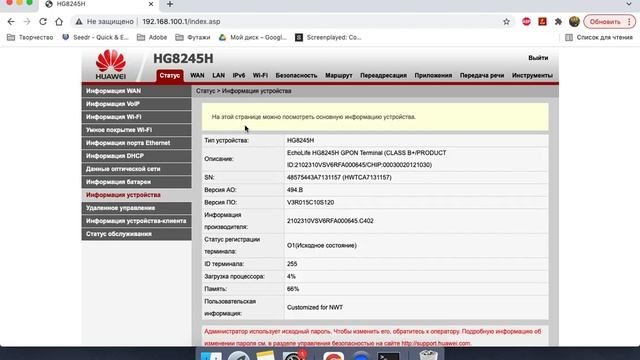This screenshot has height=360, width=640.
Task: Click the browser forward arrow
Action: (x=27, y=22)
